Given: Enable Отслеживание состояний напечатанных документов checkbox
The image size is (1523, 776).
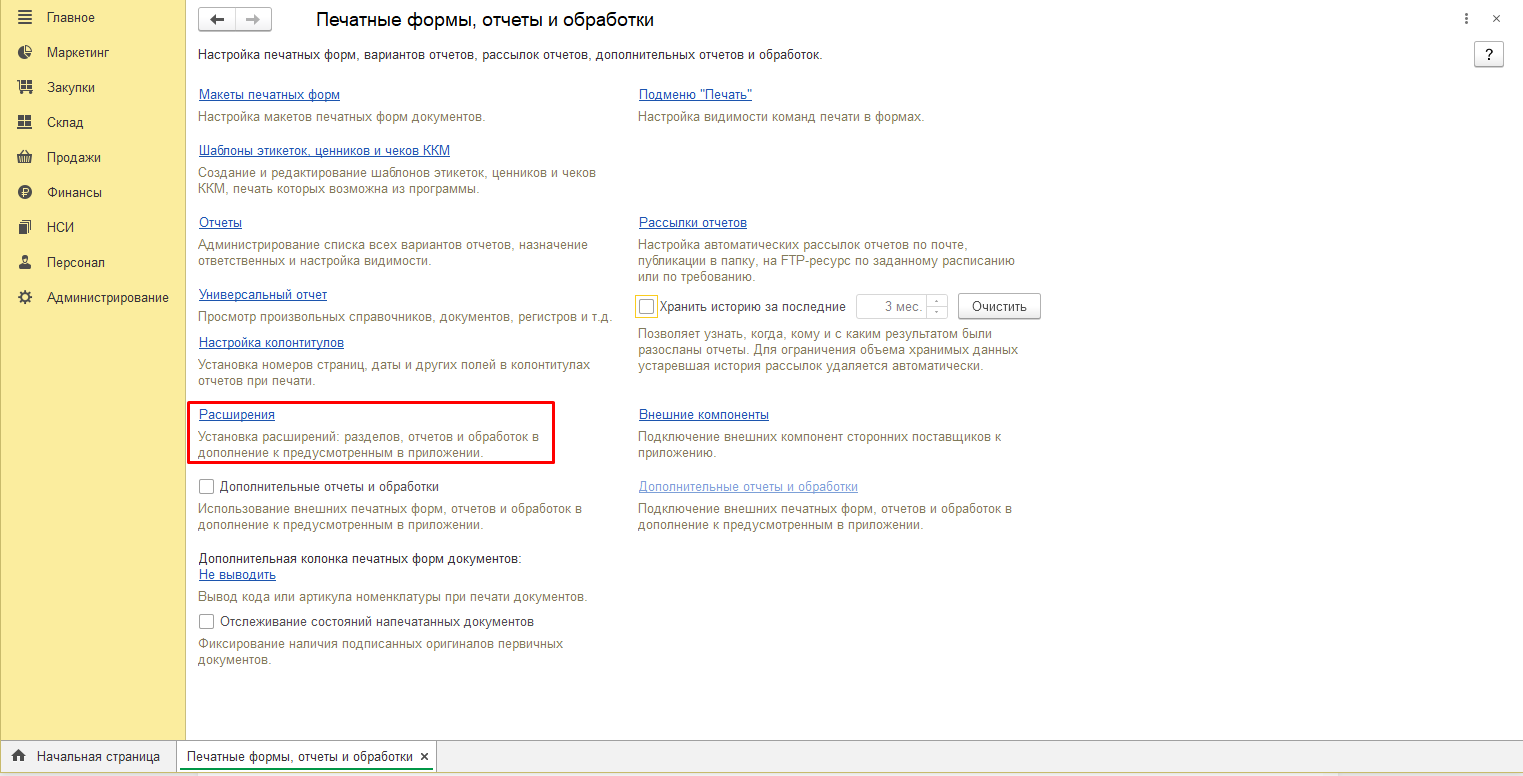Looking at the screenshot, I should (207, 622).
